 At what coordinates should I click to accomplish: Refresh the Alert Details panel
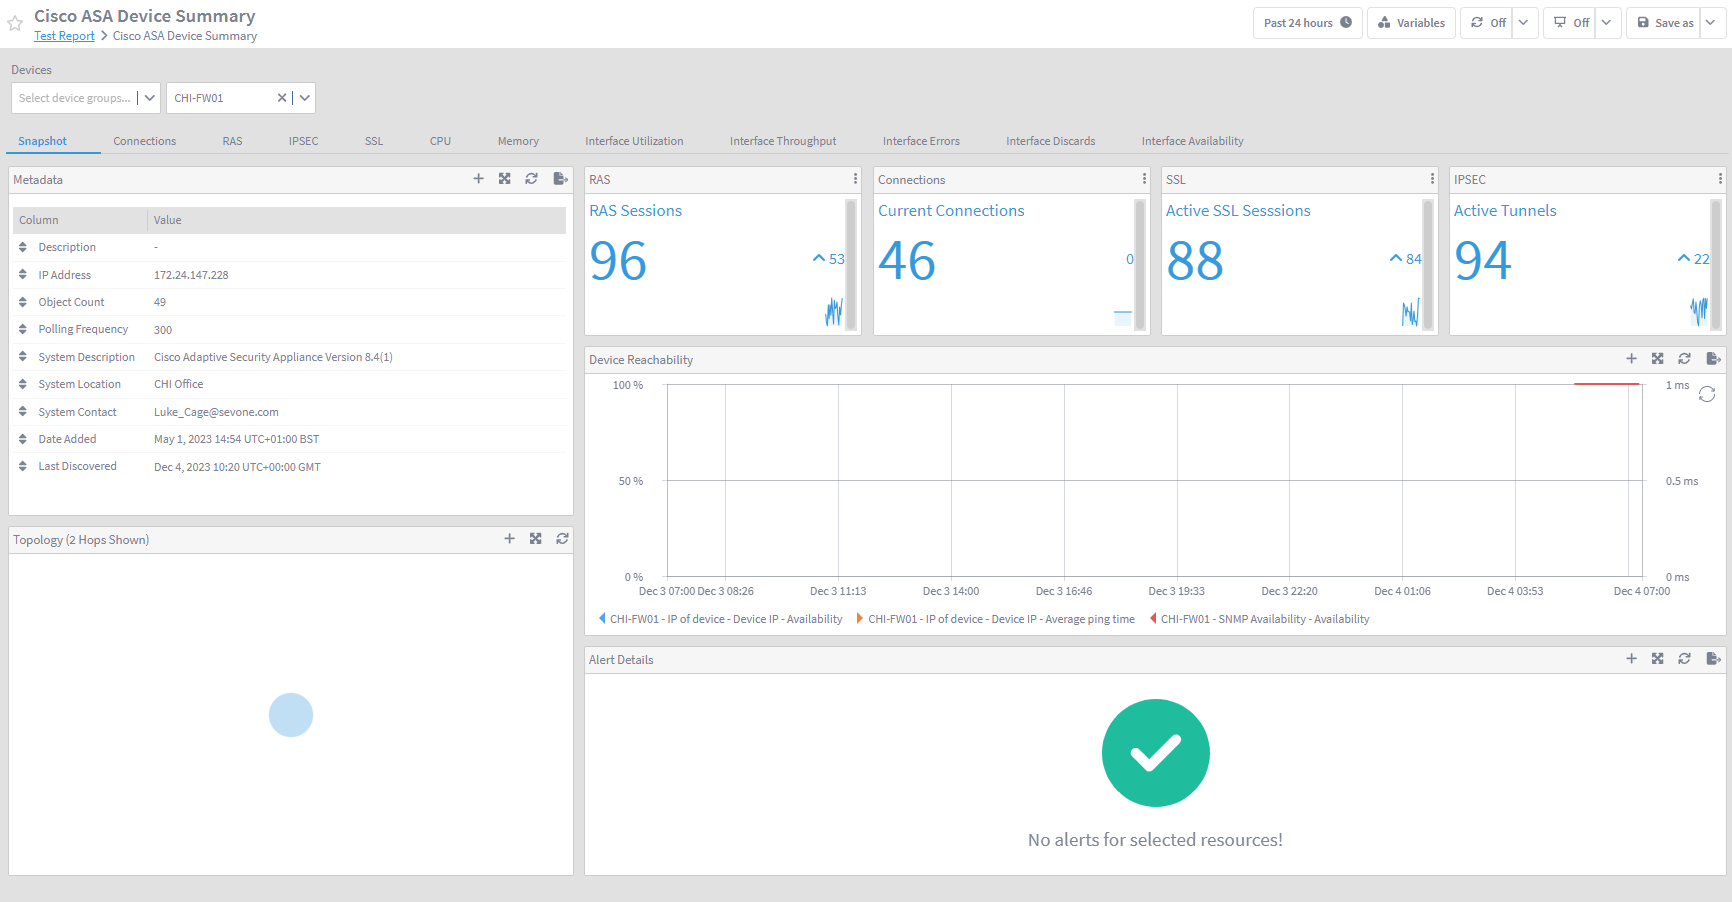pyautogui.click(x=1685, y=659)
